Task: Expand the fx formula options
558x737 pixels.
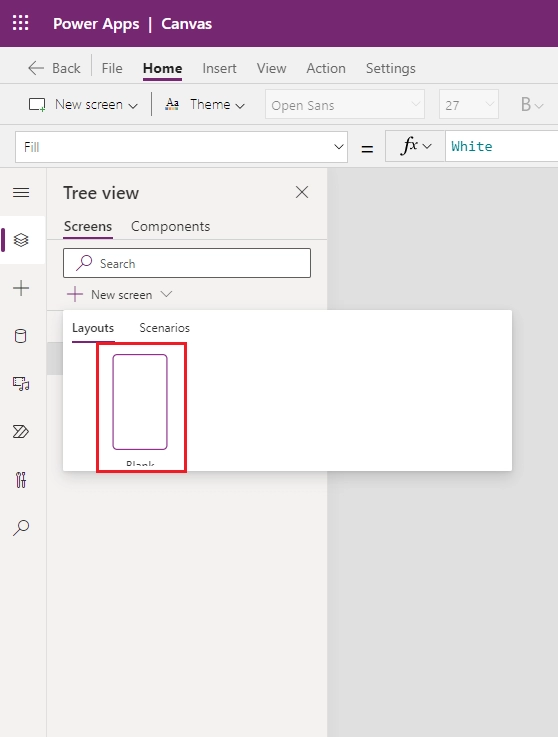Action: tap(415, 146)
